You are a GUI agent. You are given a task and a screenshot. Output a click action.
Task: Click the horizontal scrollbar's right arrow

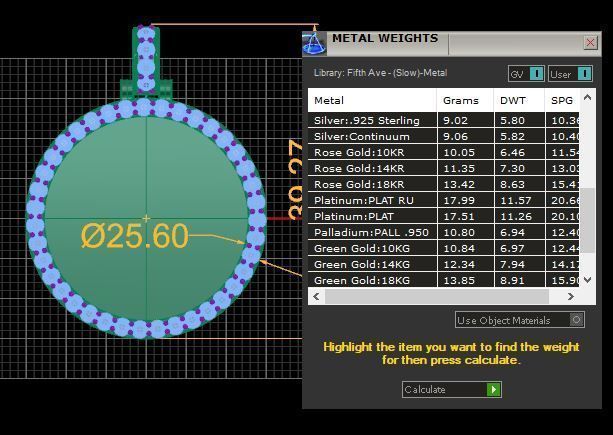click(570, 297)
